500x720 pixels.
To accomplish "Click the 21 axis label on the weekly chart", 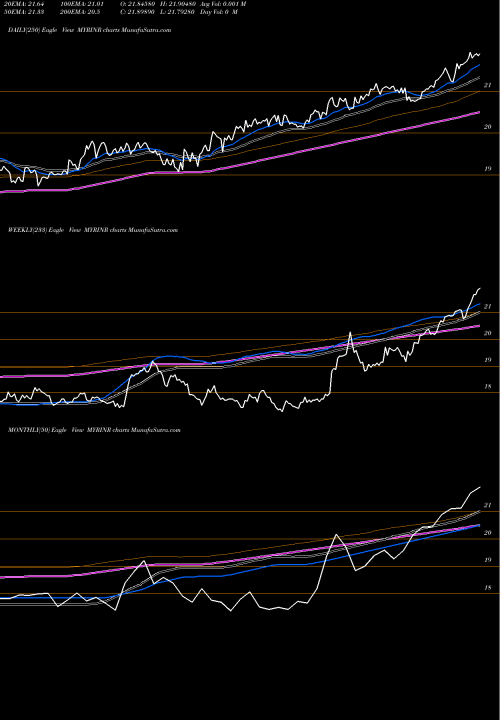I will point(488,307).
